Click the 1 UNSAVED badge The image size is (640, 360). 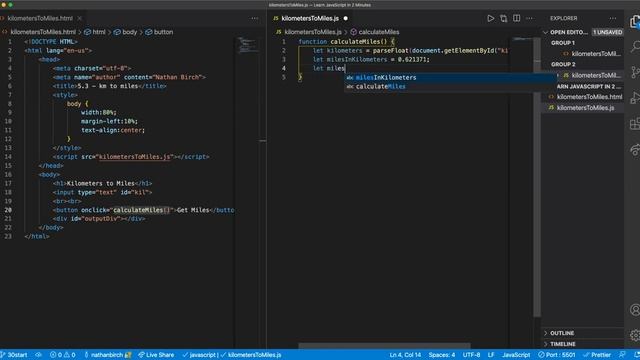pyautogui.click(x=608, y=32)
